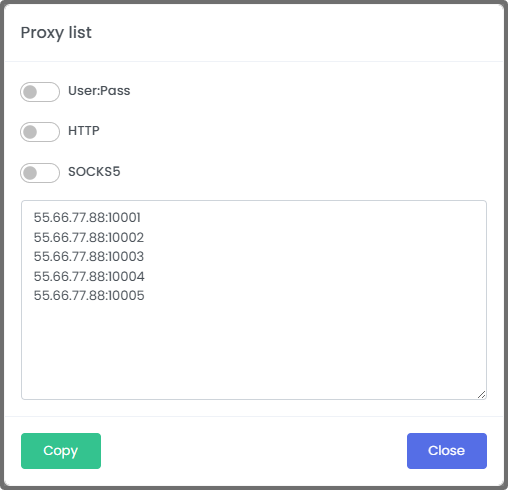Viewport: 509px width, 490px height.
Task: Click the dark backdrop outside the dialog
Action: 2,245
